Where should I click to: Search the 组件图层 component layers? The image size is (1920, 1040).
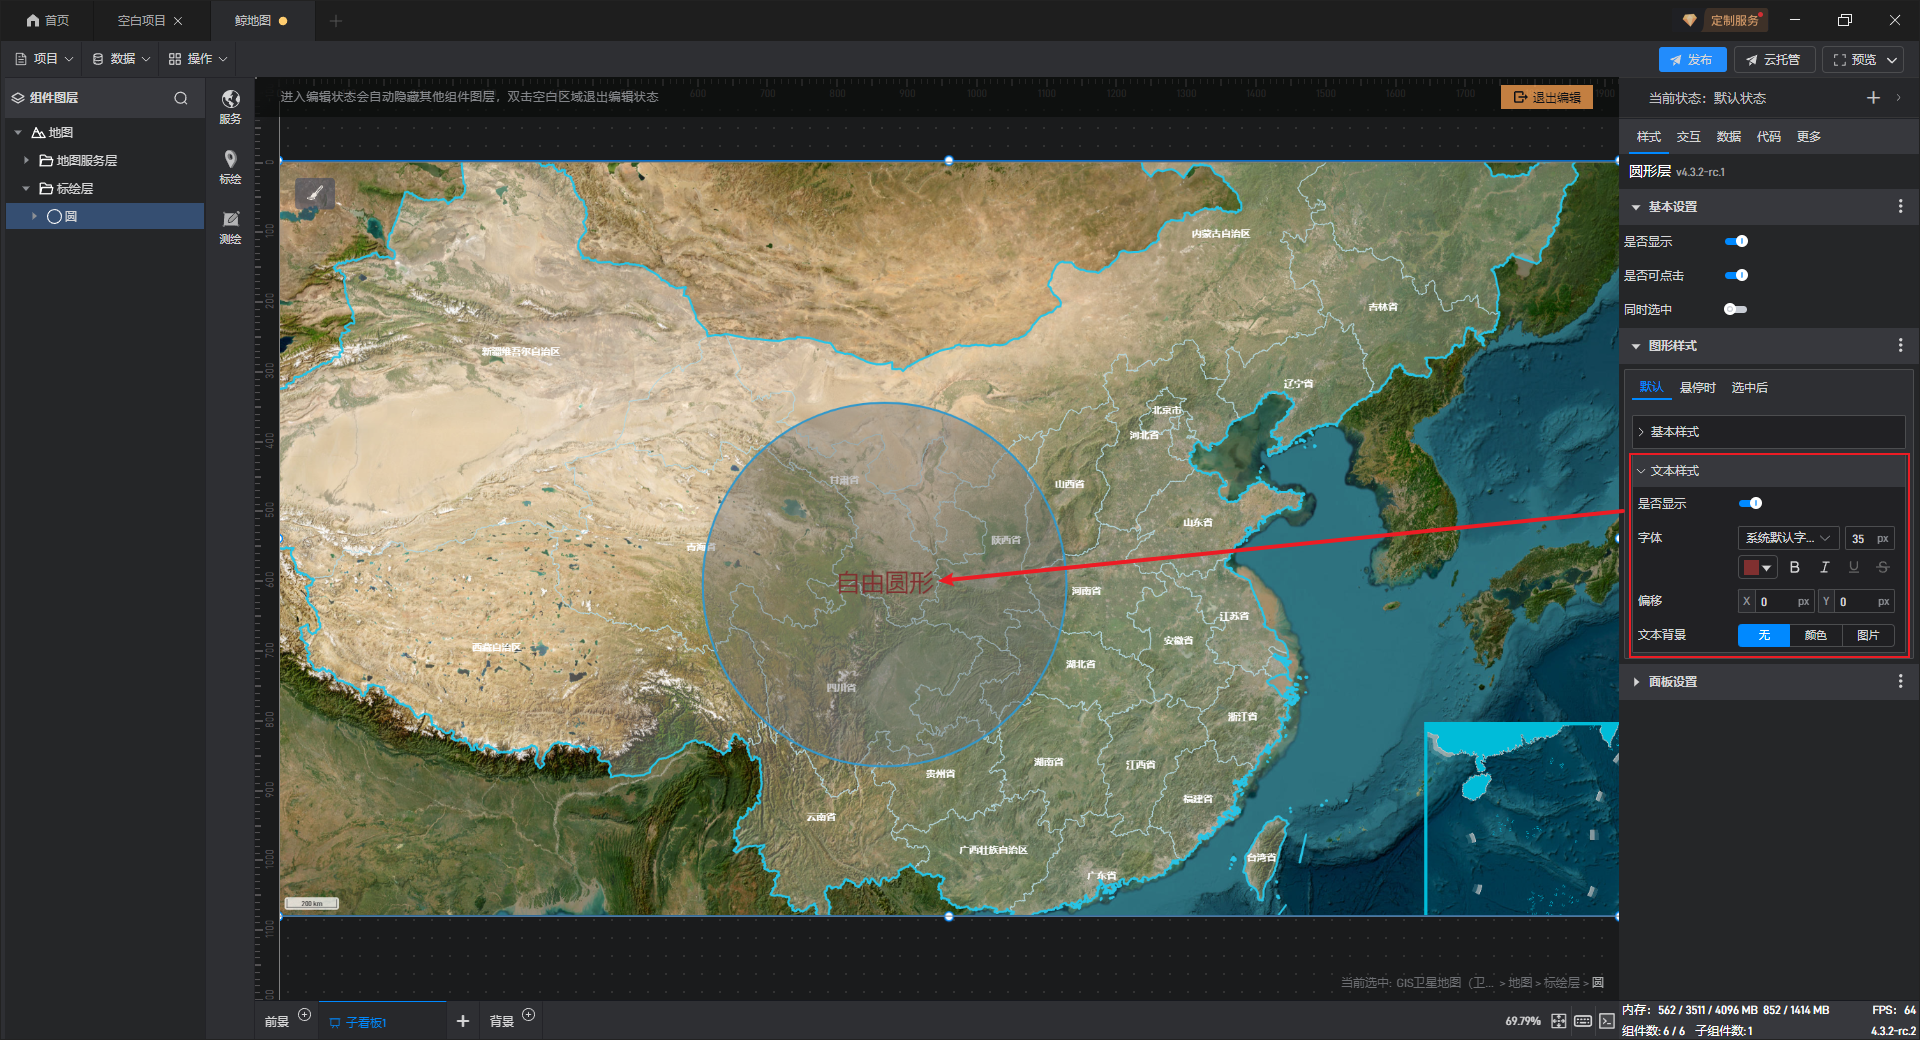[181, 98]
